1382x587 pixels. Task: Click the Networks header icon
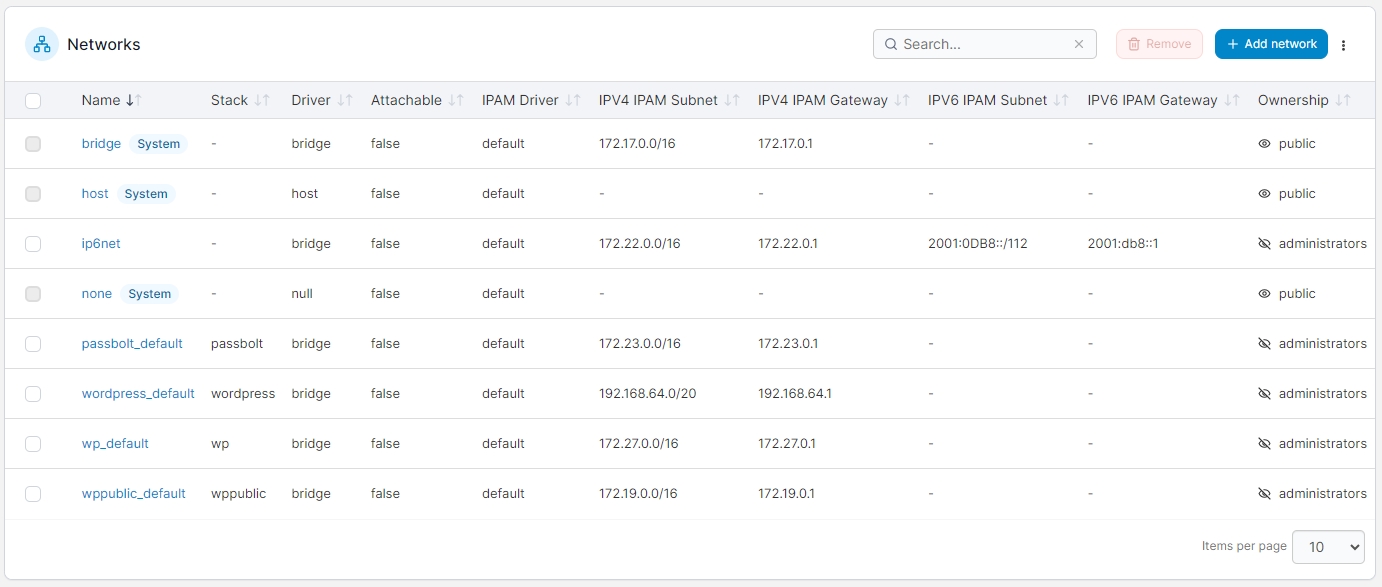click(x=42, y=44)
